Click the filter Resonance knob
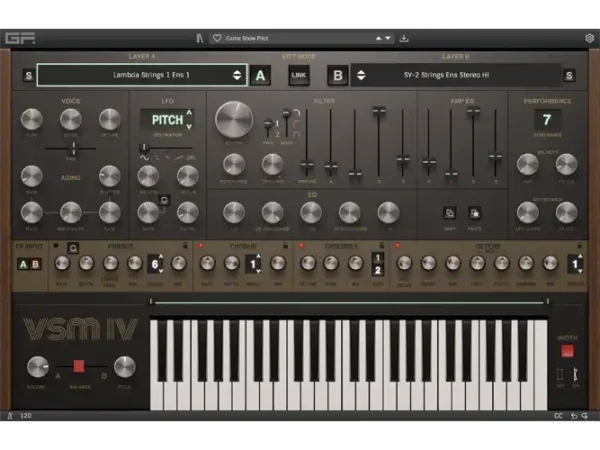 click(x=233, y=165)
